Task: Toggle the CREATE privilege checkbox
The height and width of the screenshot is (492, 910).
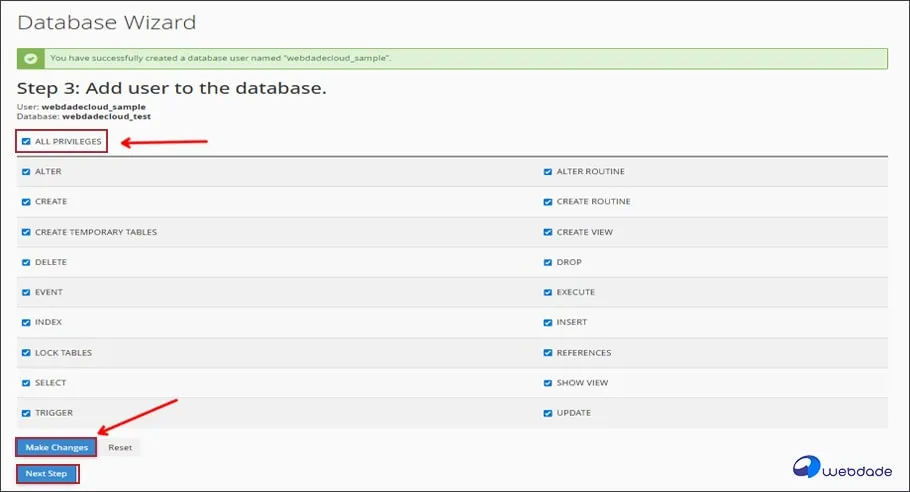Action: [26, 202]
